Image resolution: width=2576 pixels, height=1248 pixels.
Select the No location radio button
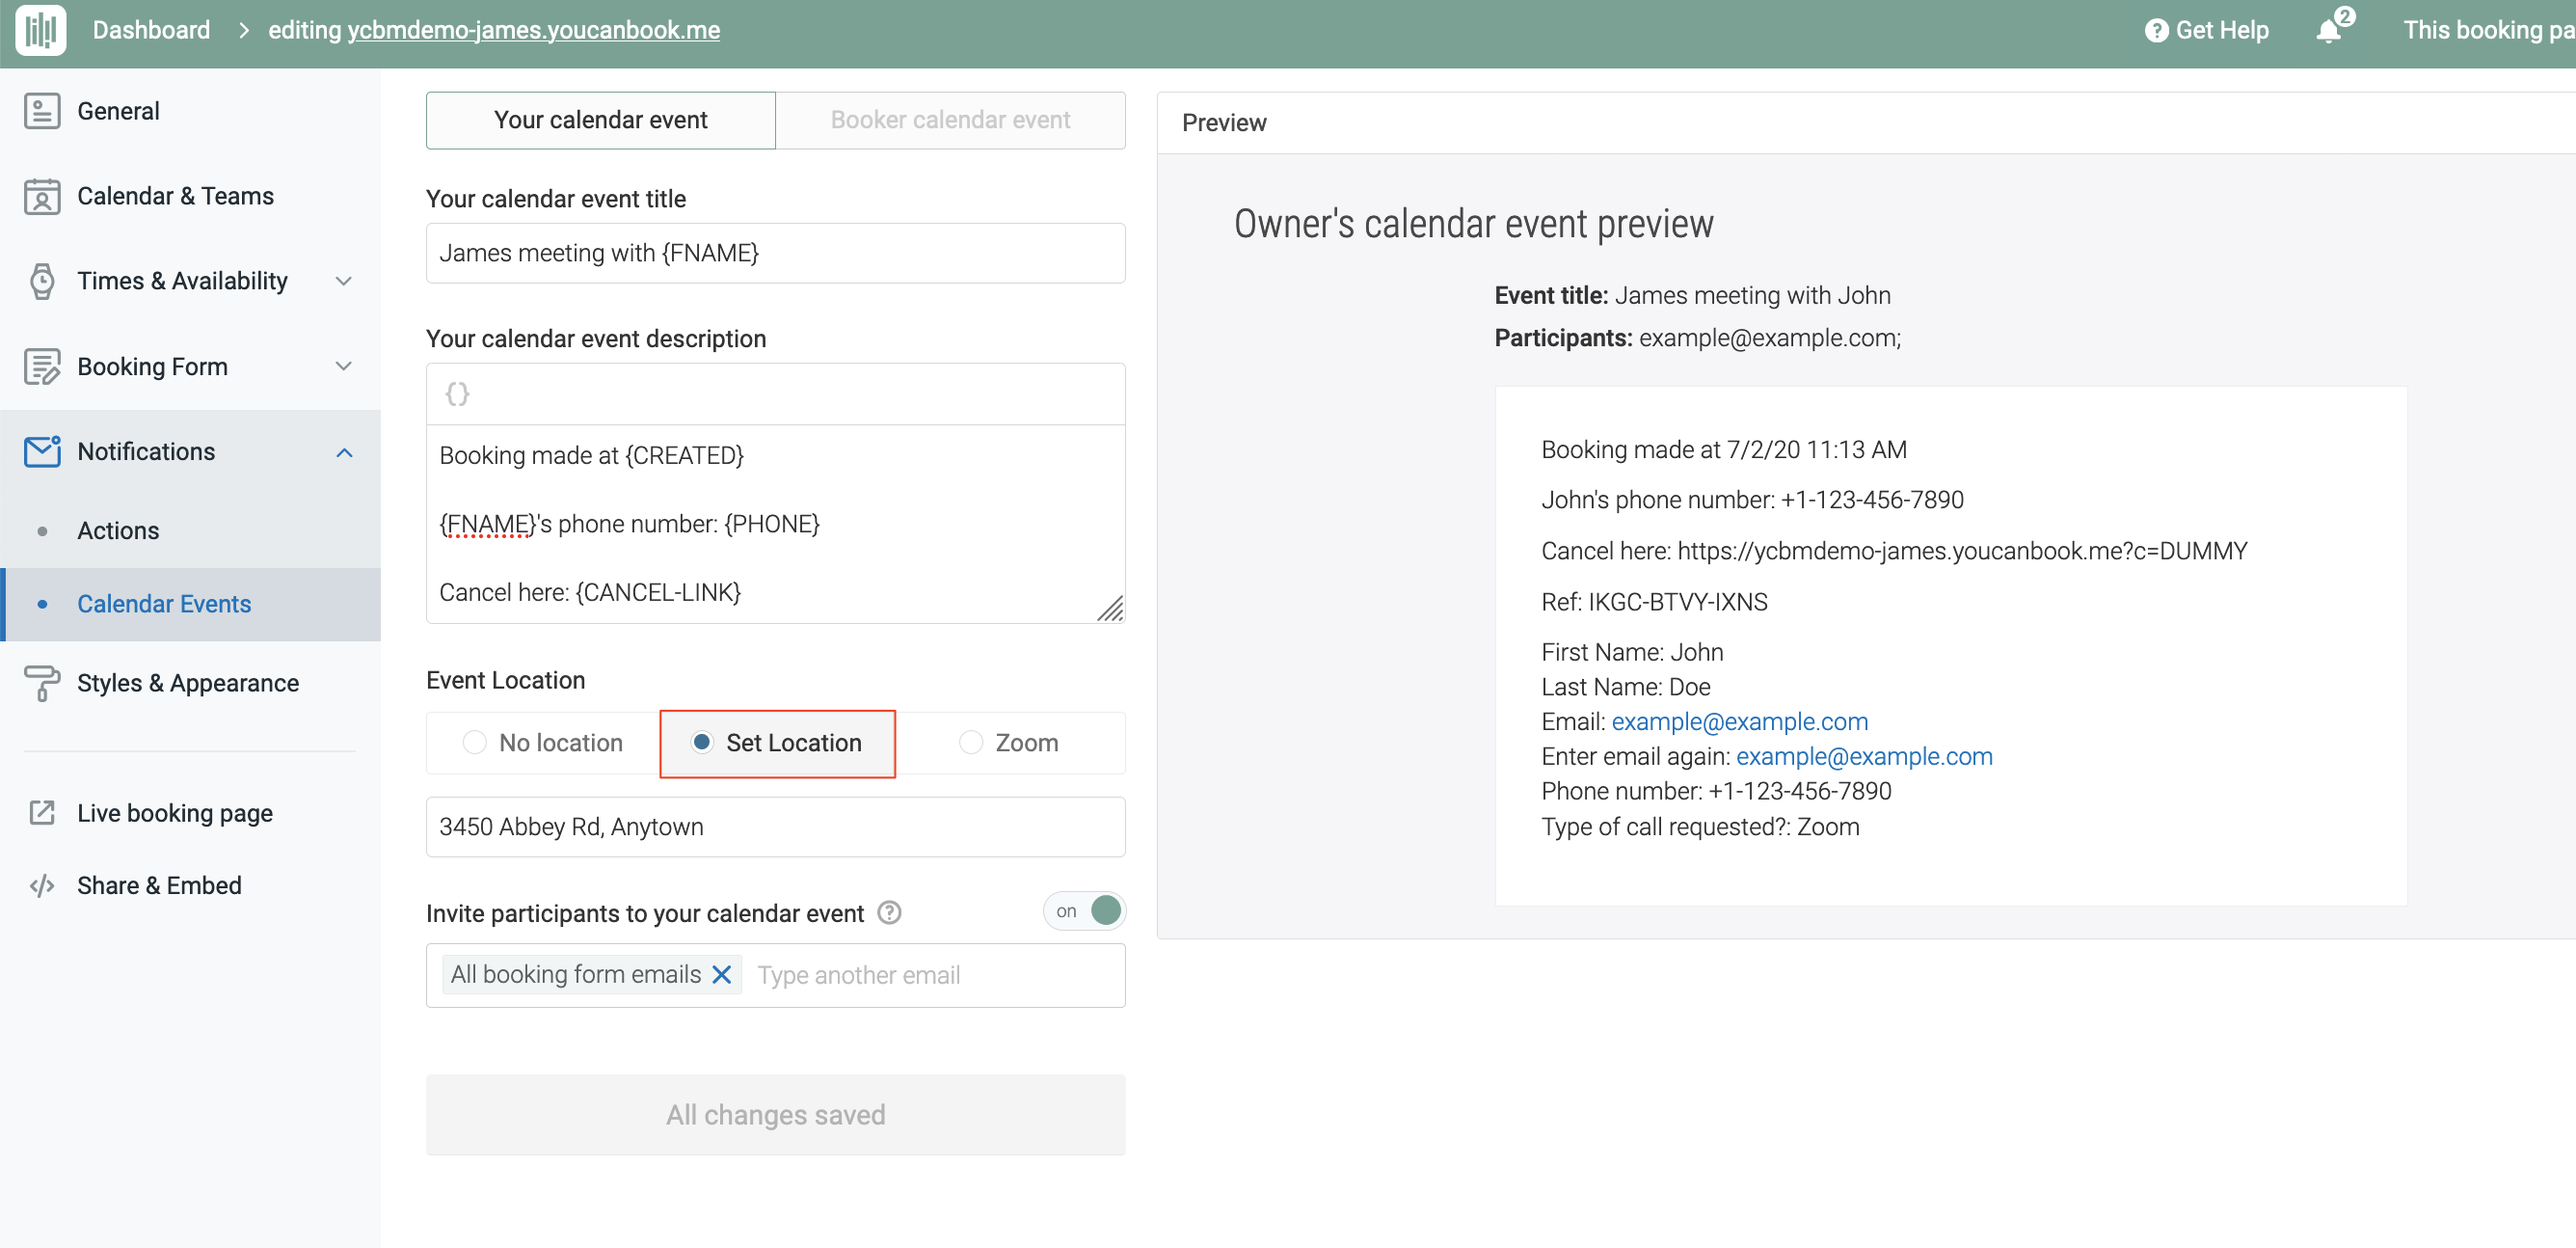click(474, 742)
